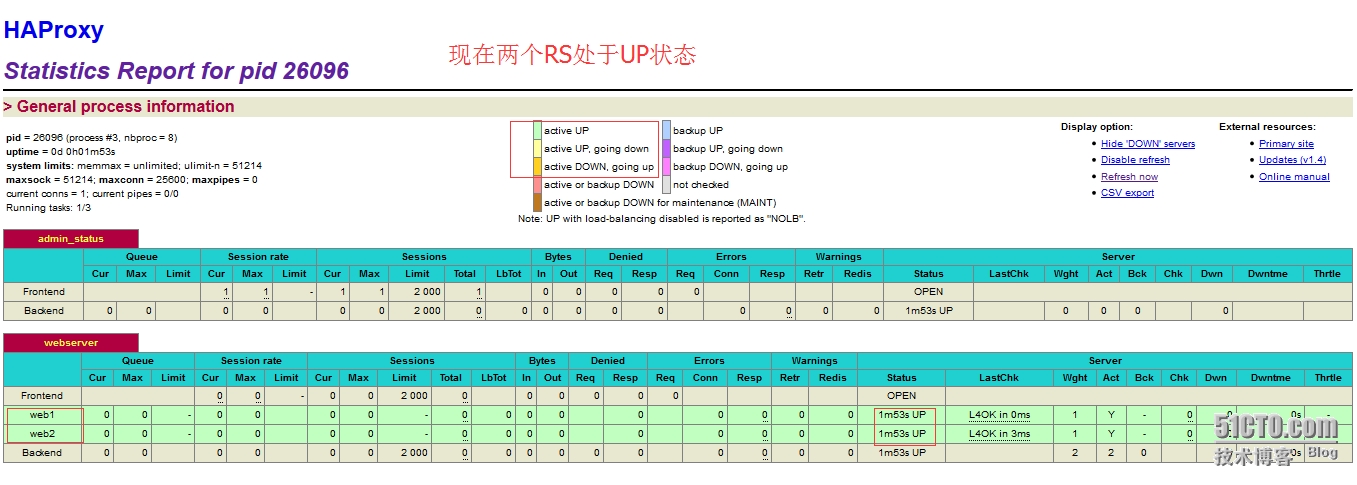Click the orange active DOWN, going up swatch
This screenshot has width=1357, height=485.
pos(537,166)
